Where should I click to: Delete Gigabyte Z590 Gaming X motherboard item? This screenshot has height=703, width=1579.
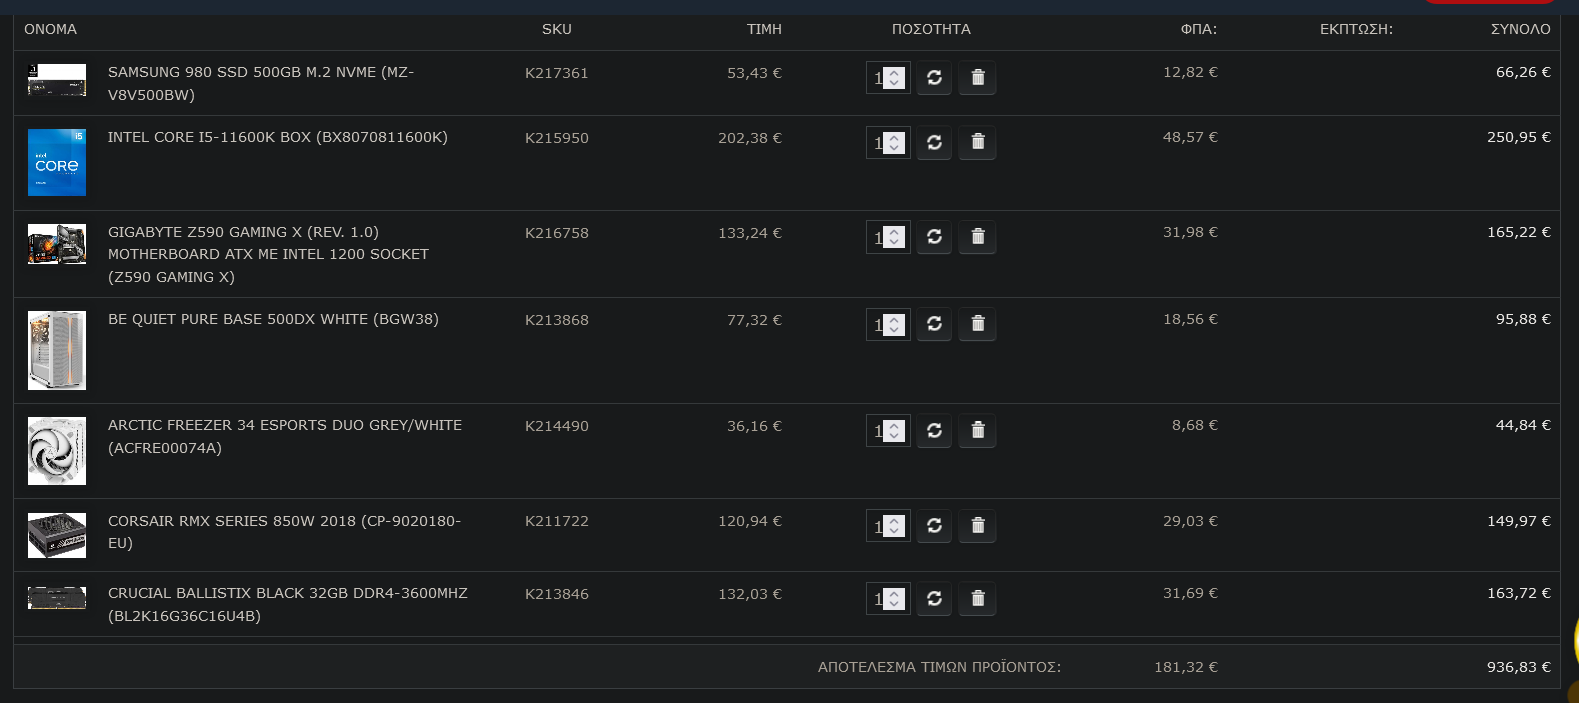978,237
